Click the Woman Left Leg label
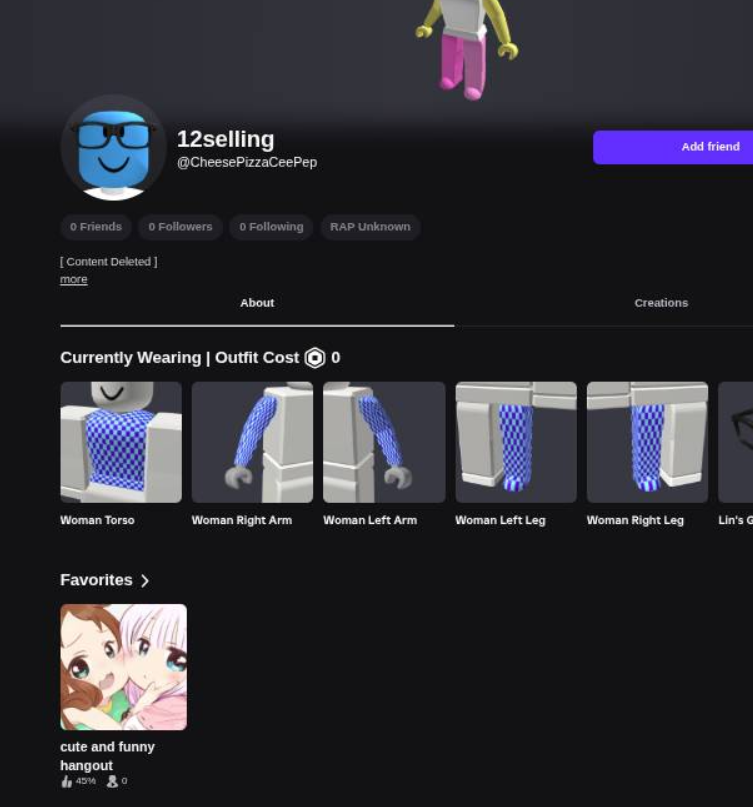 click(x=500, y=520)
